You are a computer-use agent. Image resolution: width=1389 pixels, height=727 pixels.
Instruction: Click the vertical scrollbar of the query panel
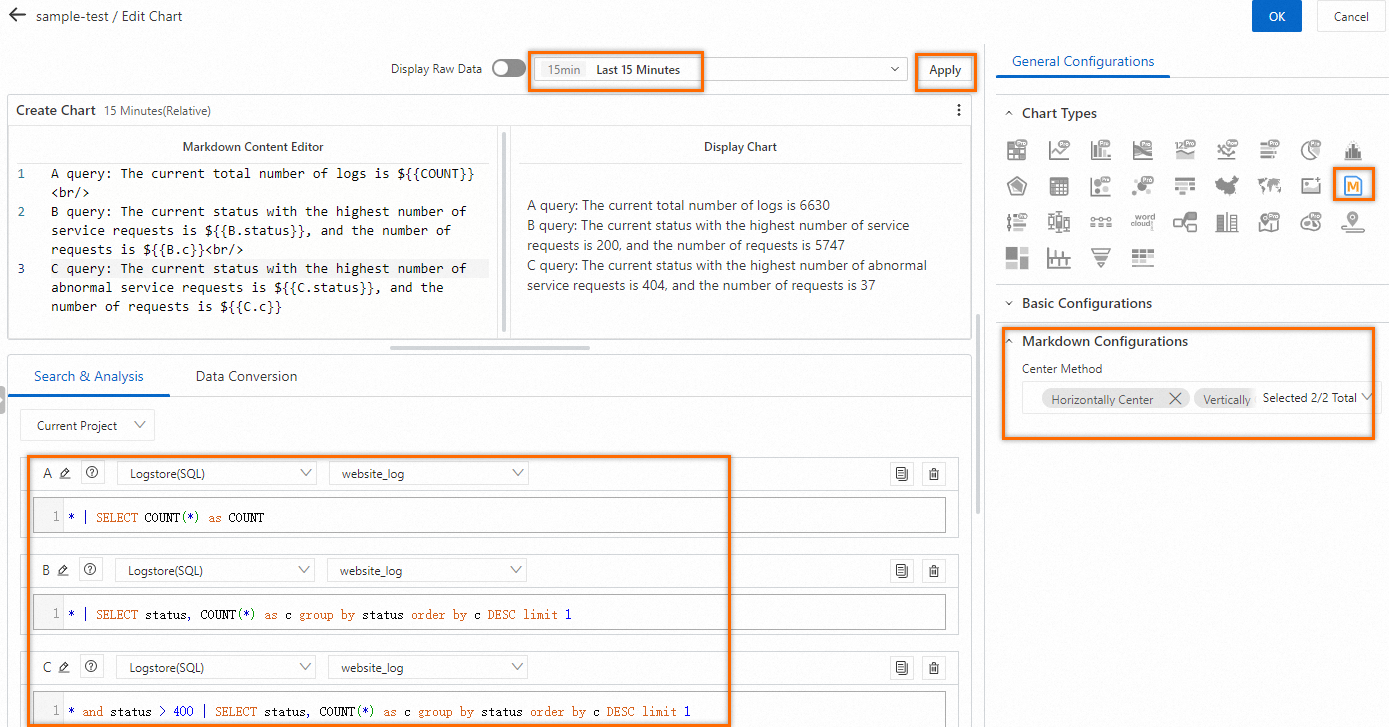(978, 413)
